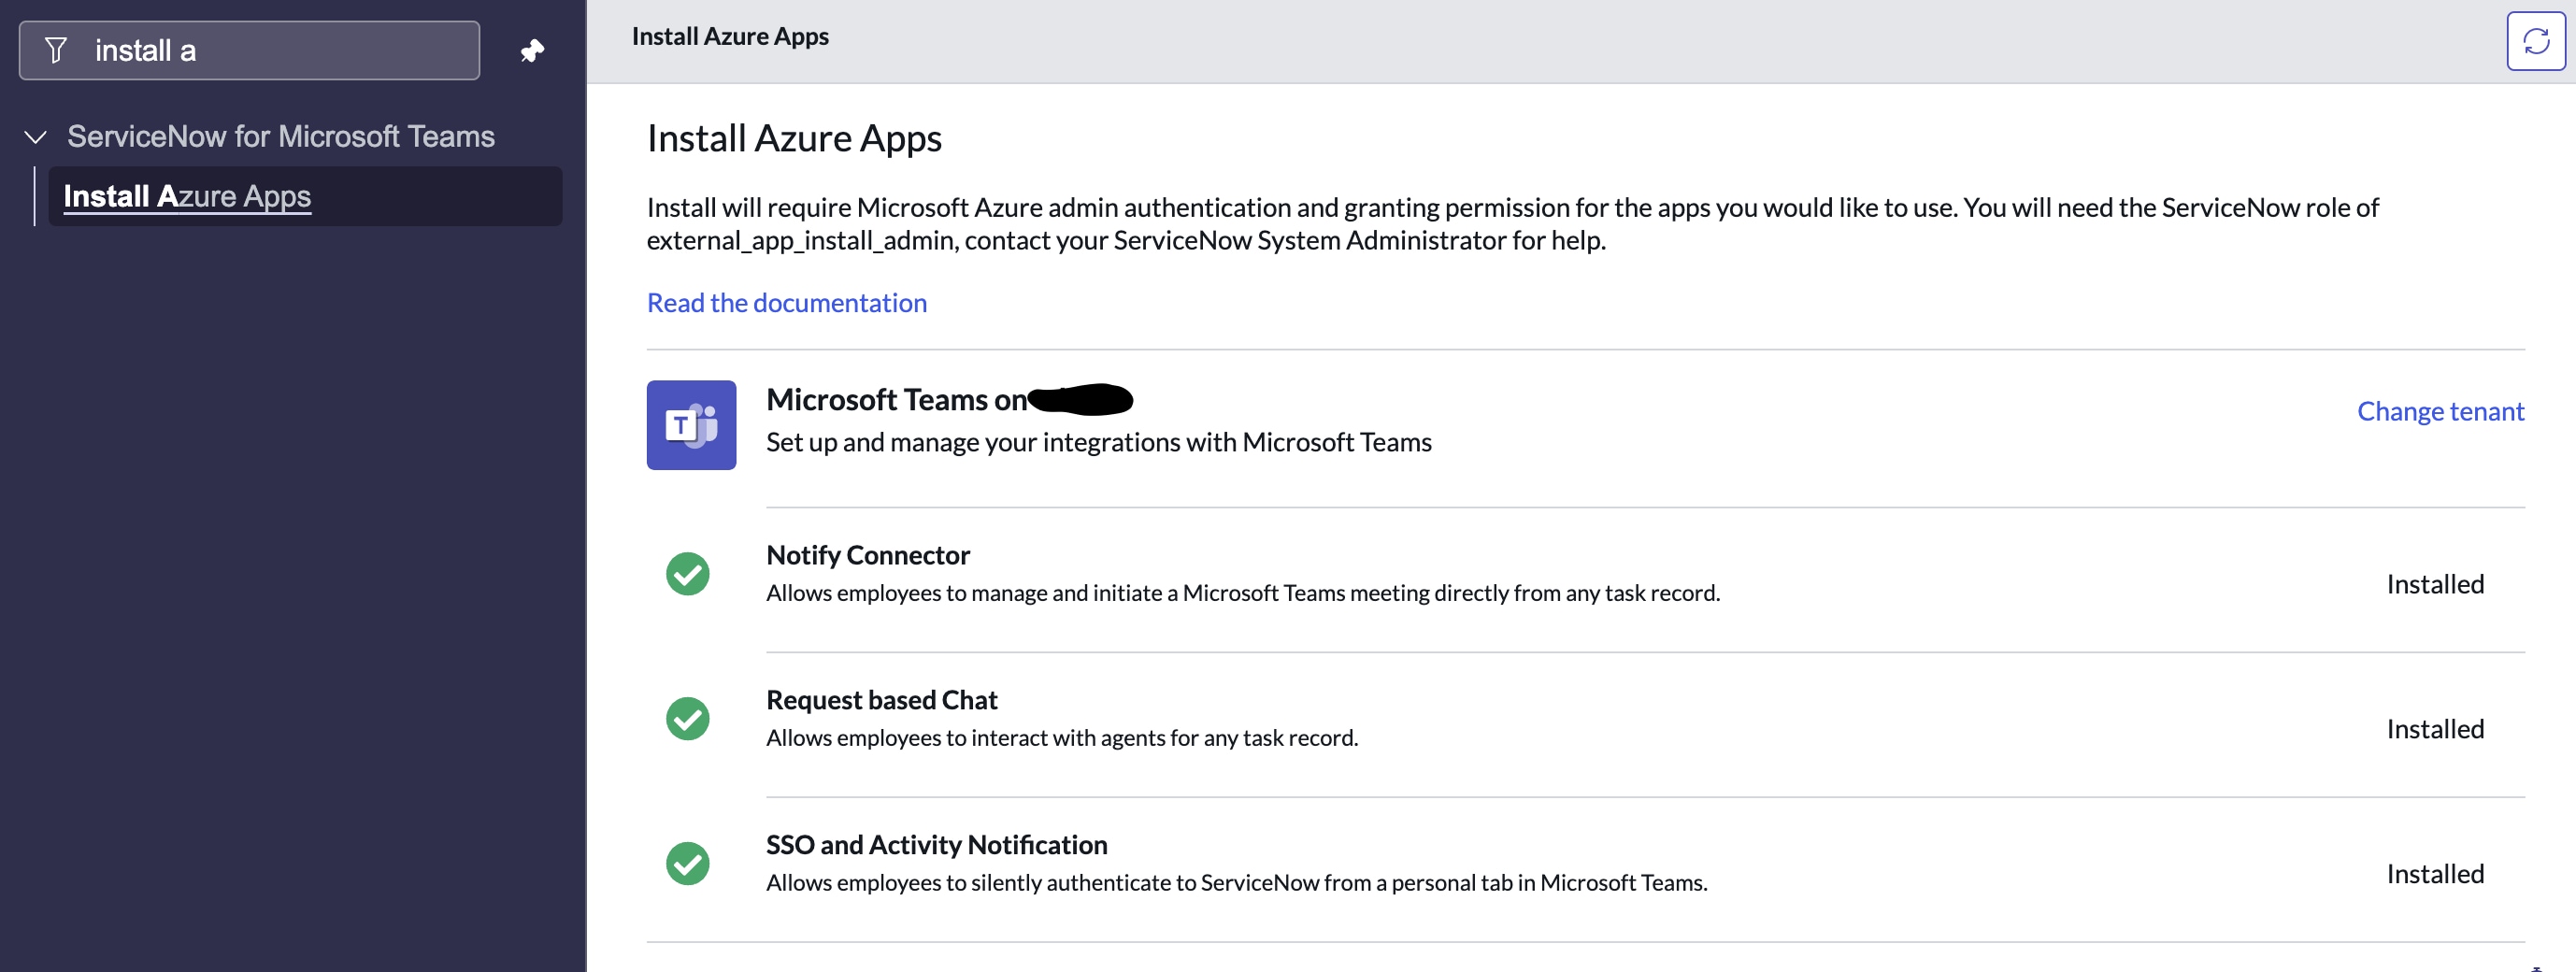
Task: Click the filter funnel icon in navigator
Action: tap(56, 50)
